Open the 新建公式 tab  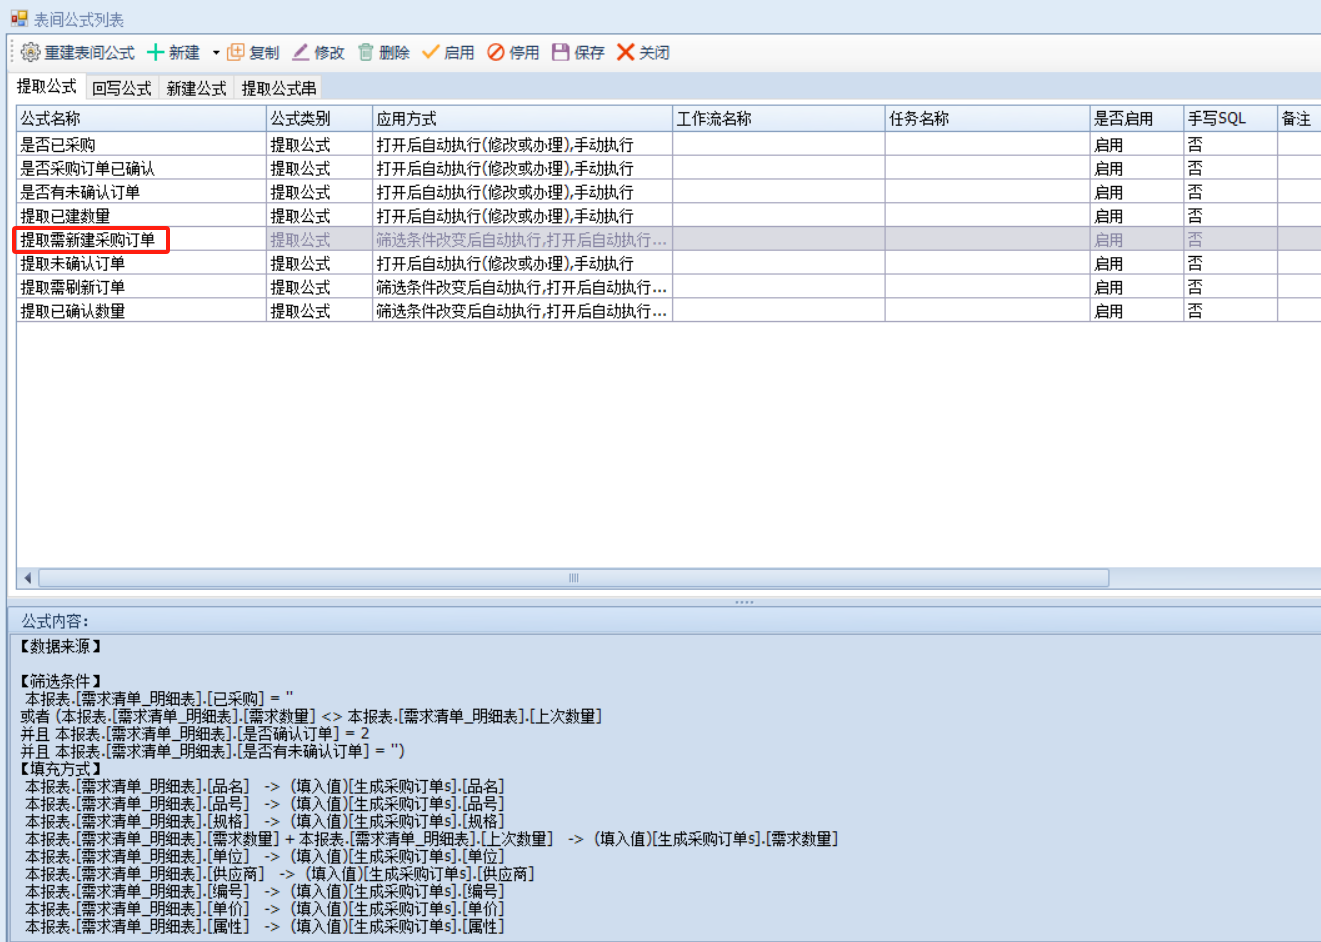(x=196, y=88)
